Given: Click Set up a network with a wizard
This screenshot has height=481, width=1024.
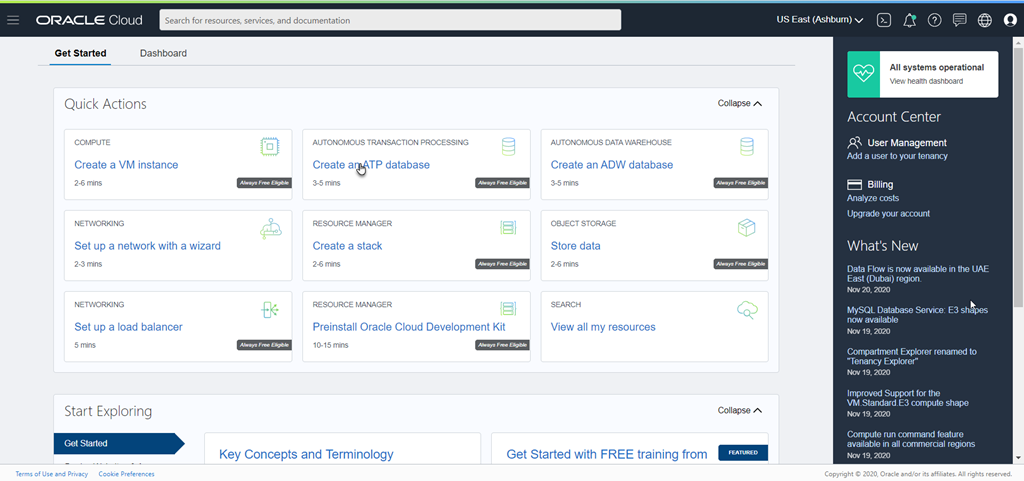Looking at the screenshot, I should [148, 246].
